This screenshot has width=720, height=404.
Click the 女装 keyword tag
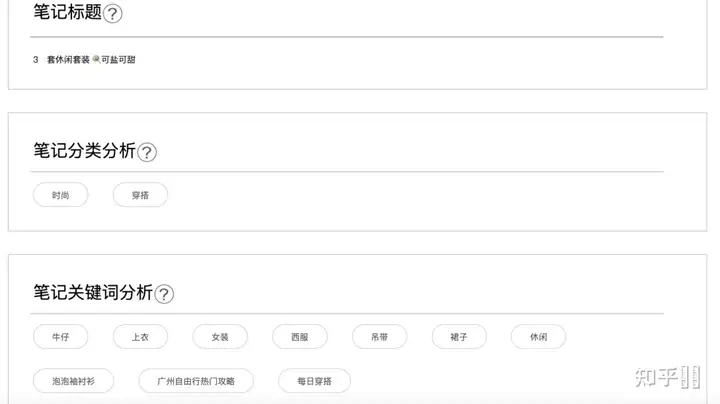(x=220, y=337)
